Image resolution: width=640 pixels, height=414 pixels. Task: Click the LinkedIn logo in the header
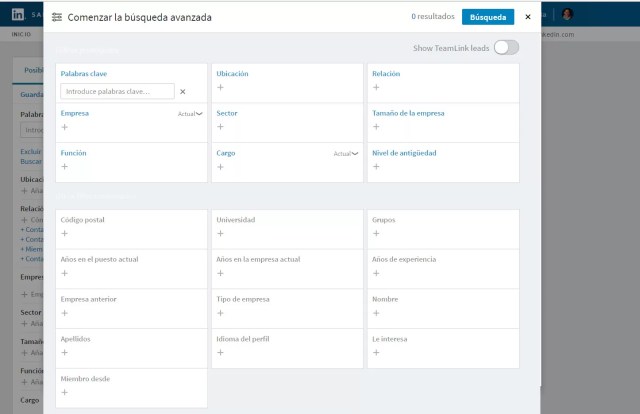tap(18, 15)
